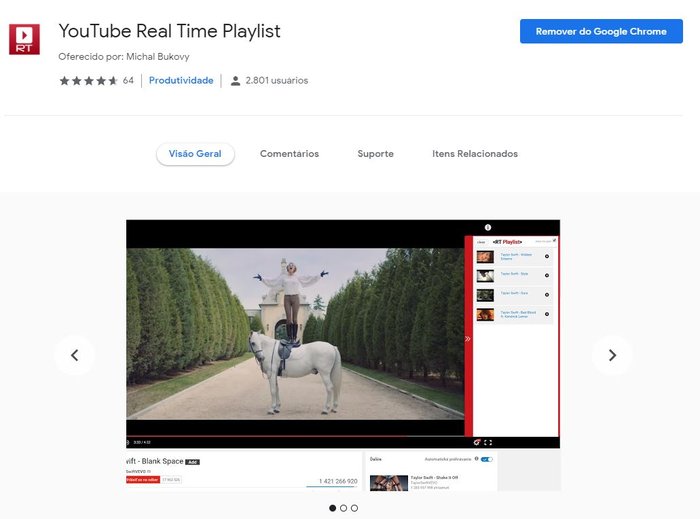Viewport: 700px width, 519px height.
Task: Click the extension preview screenshot image
Action: 343,355
